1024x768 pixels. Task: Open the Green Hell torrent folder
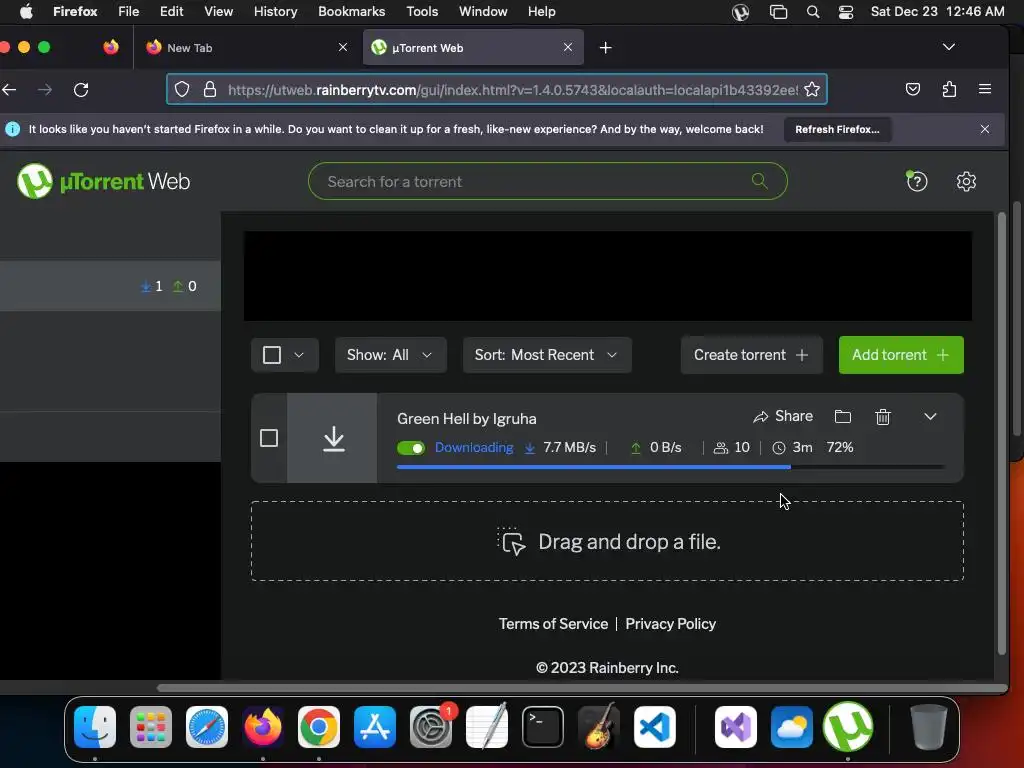[x=842, y=417]
